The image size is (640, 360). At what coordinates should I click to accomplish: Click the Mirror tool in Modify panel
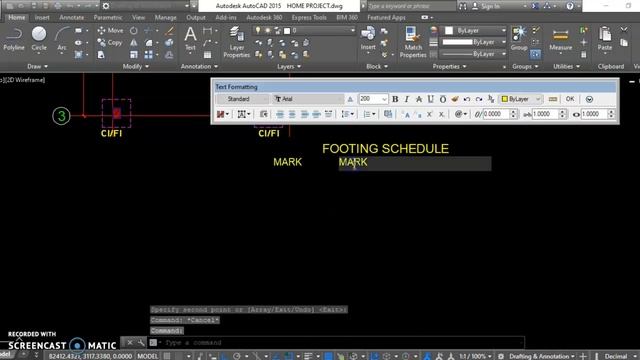pos(133,42)
